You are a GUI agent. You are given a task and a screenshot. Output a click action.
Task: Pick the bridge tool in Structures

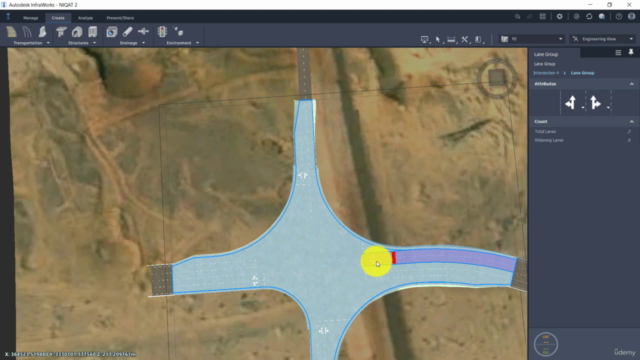click(x=61, y=32)
